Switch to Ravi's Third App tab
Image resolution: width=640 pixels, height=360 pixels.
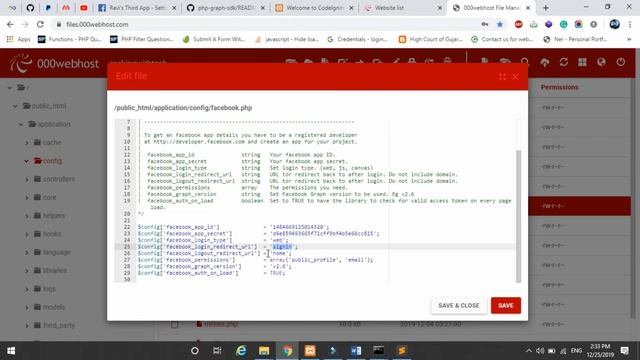pyautogui.click(x=136, y=8)
